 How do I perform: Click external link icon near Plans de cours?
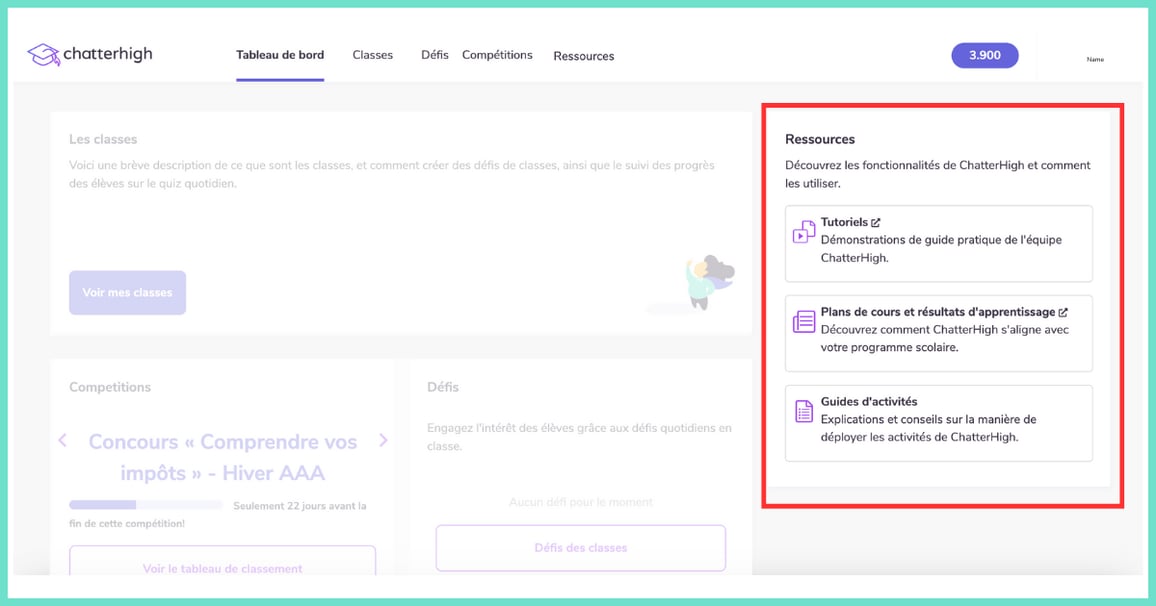tap(1063, 311)
